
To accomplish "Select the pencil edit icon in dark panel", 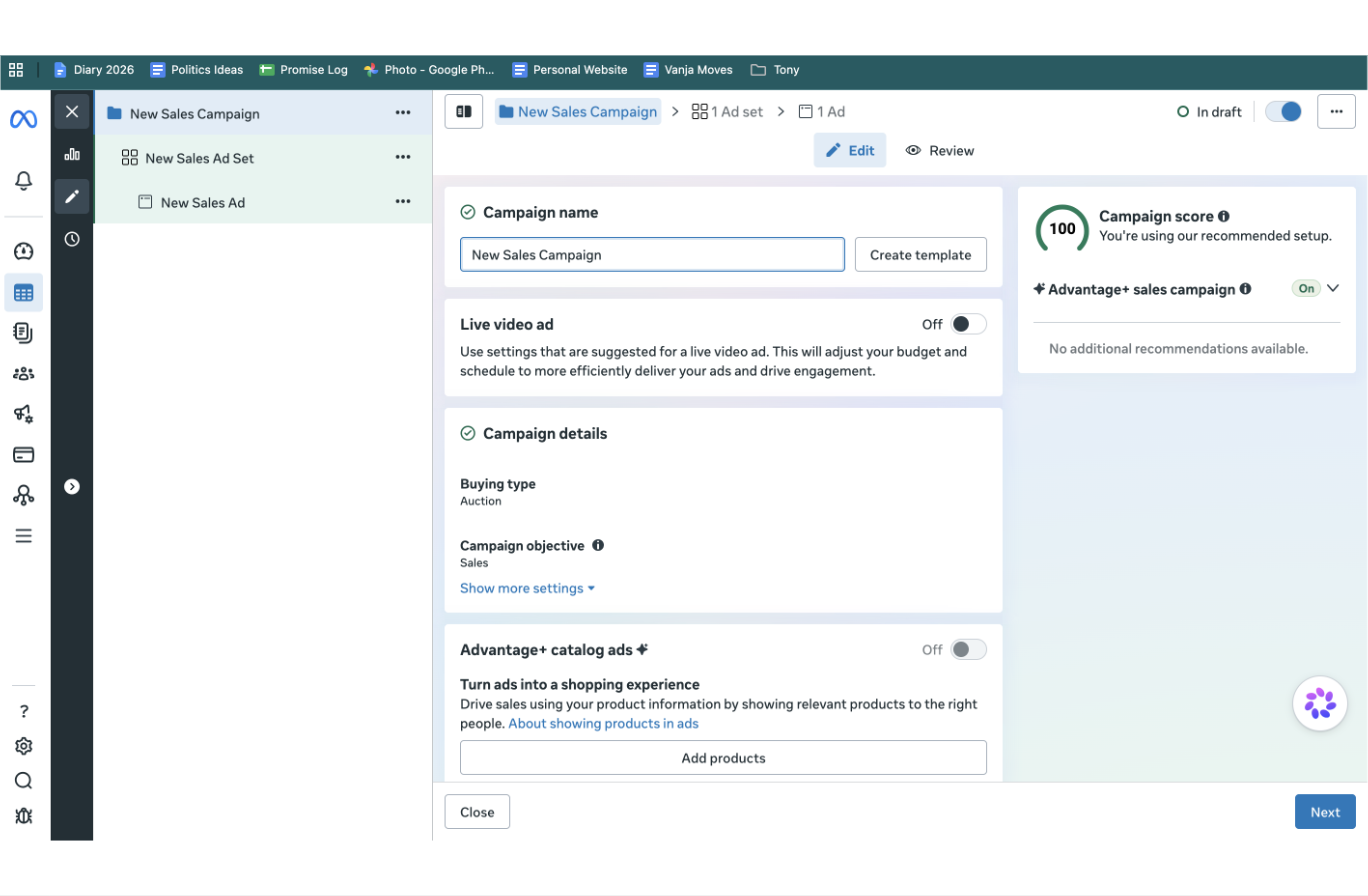I will coord(72,197).
